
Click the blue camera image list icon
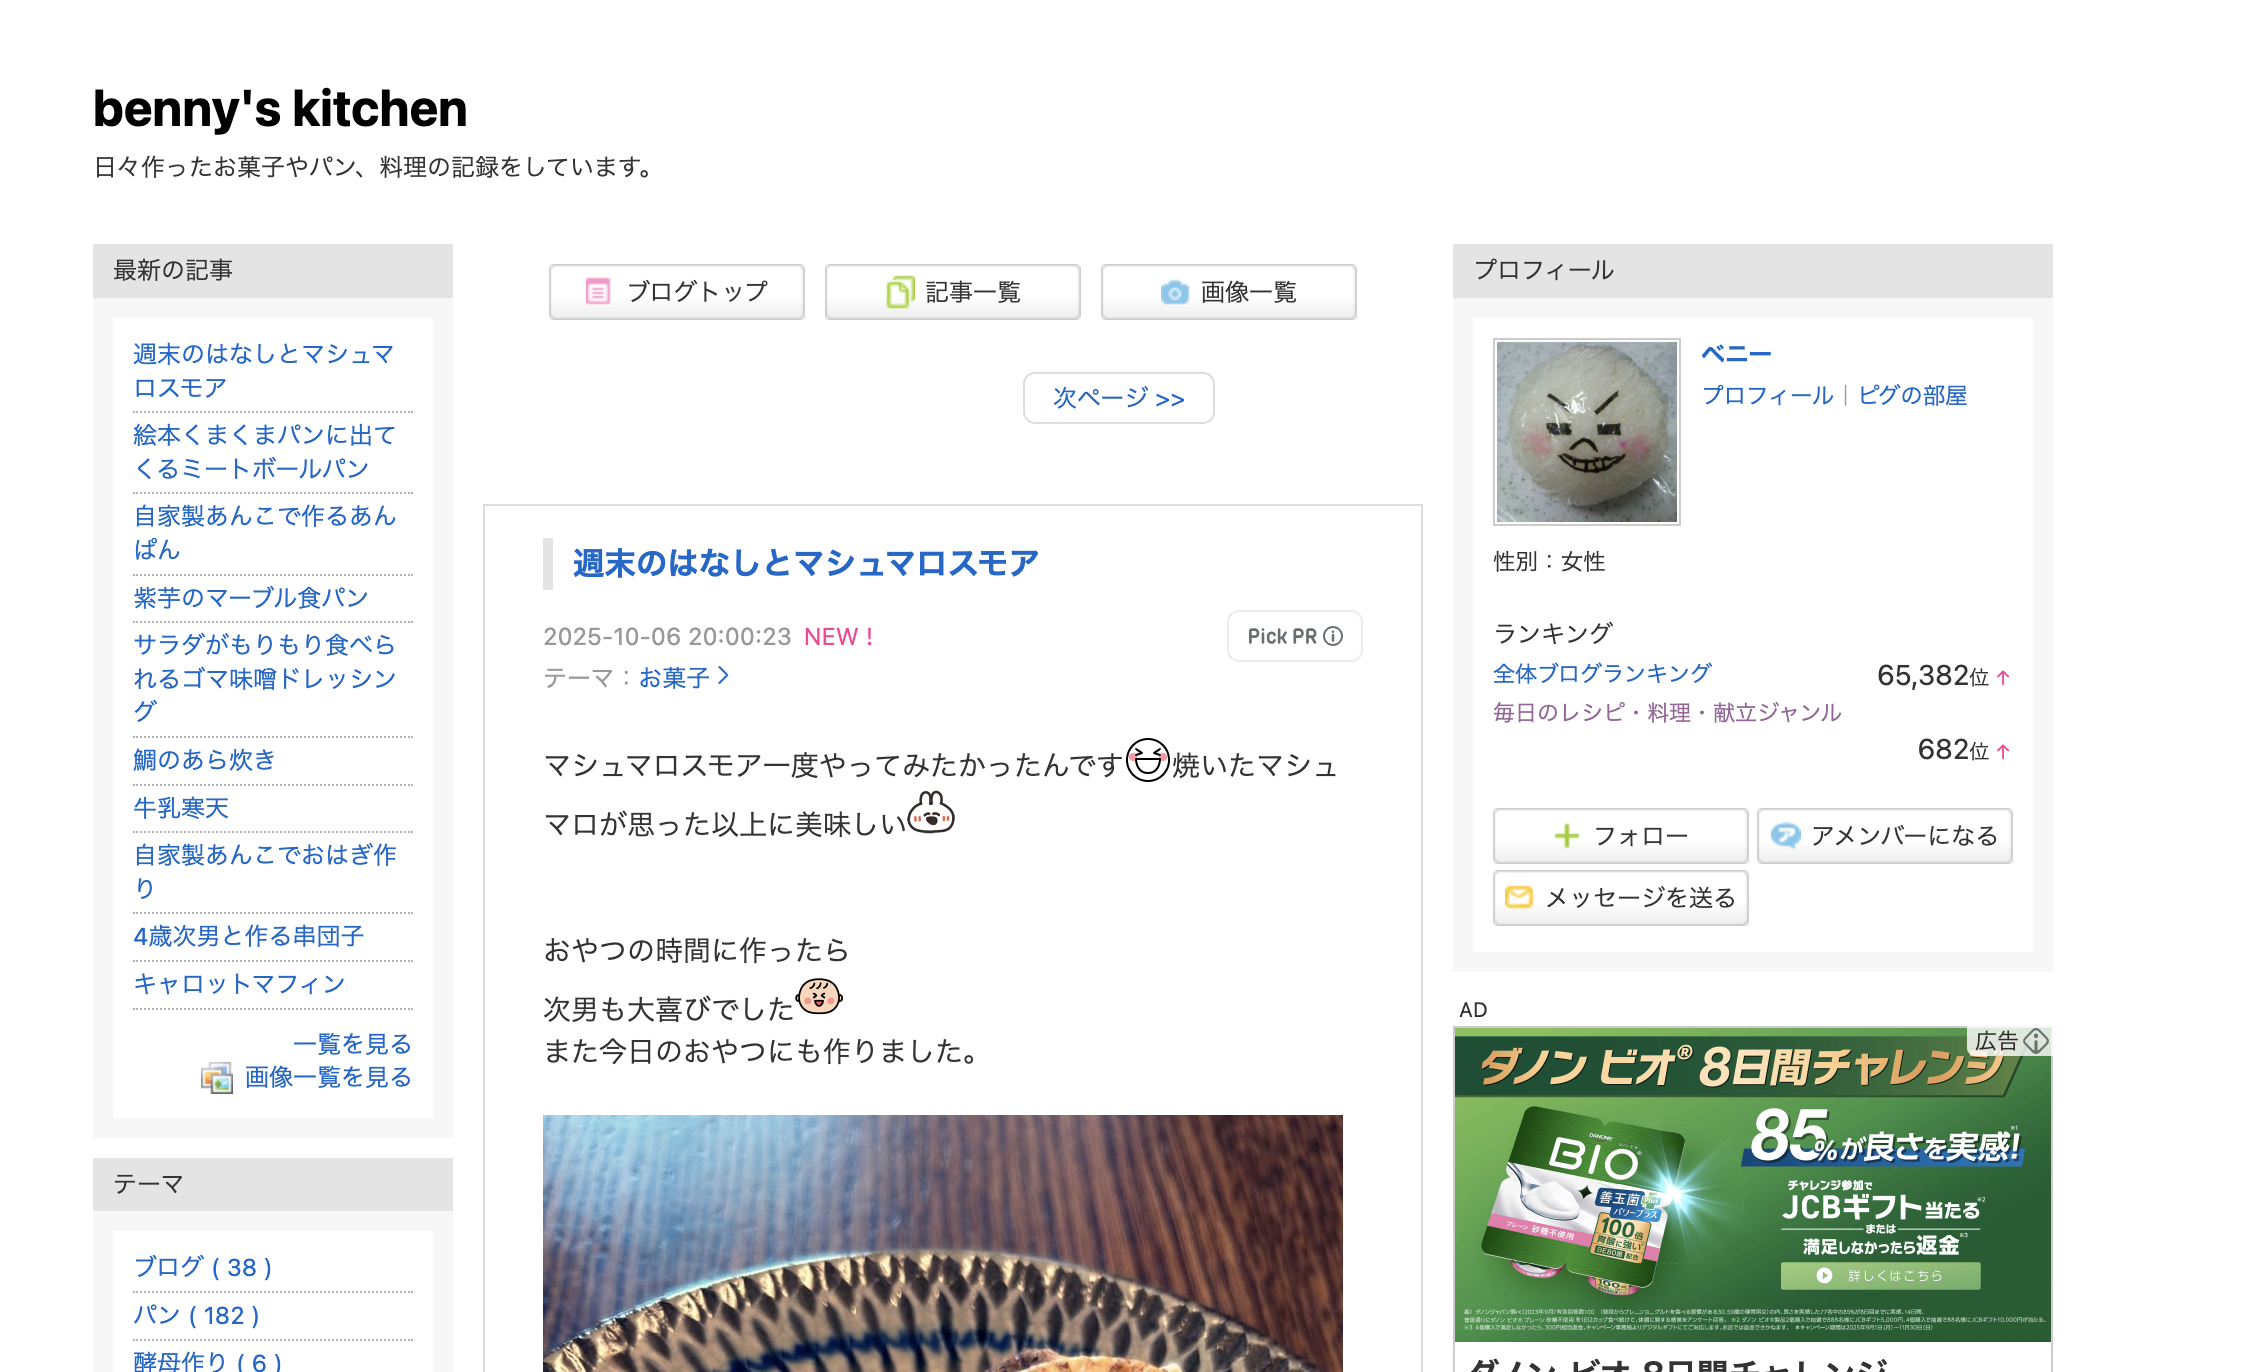click(x=1174, y=292)
